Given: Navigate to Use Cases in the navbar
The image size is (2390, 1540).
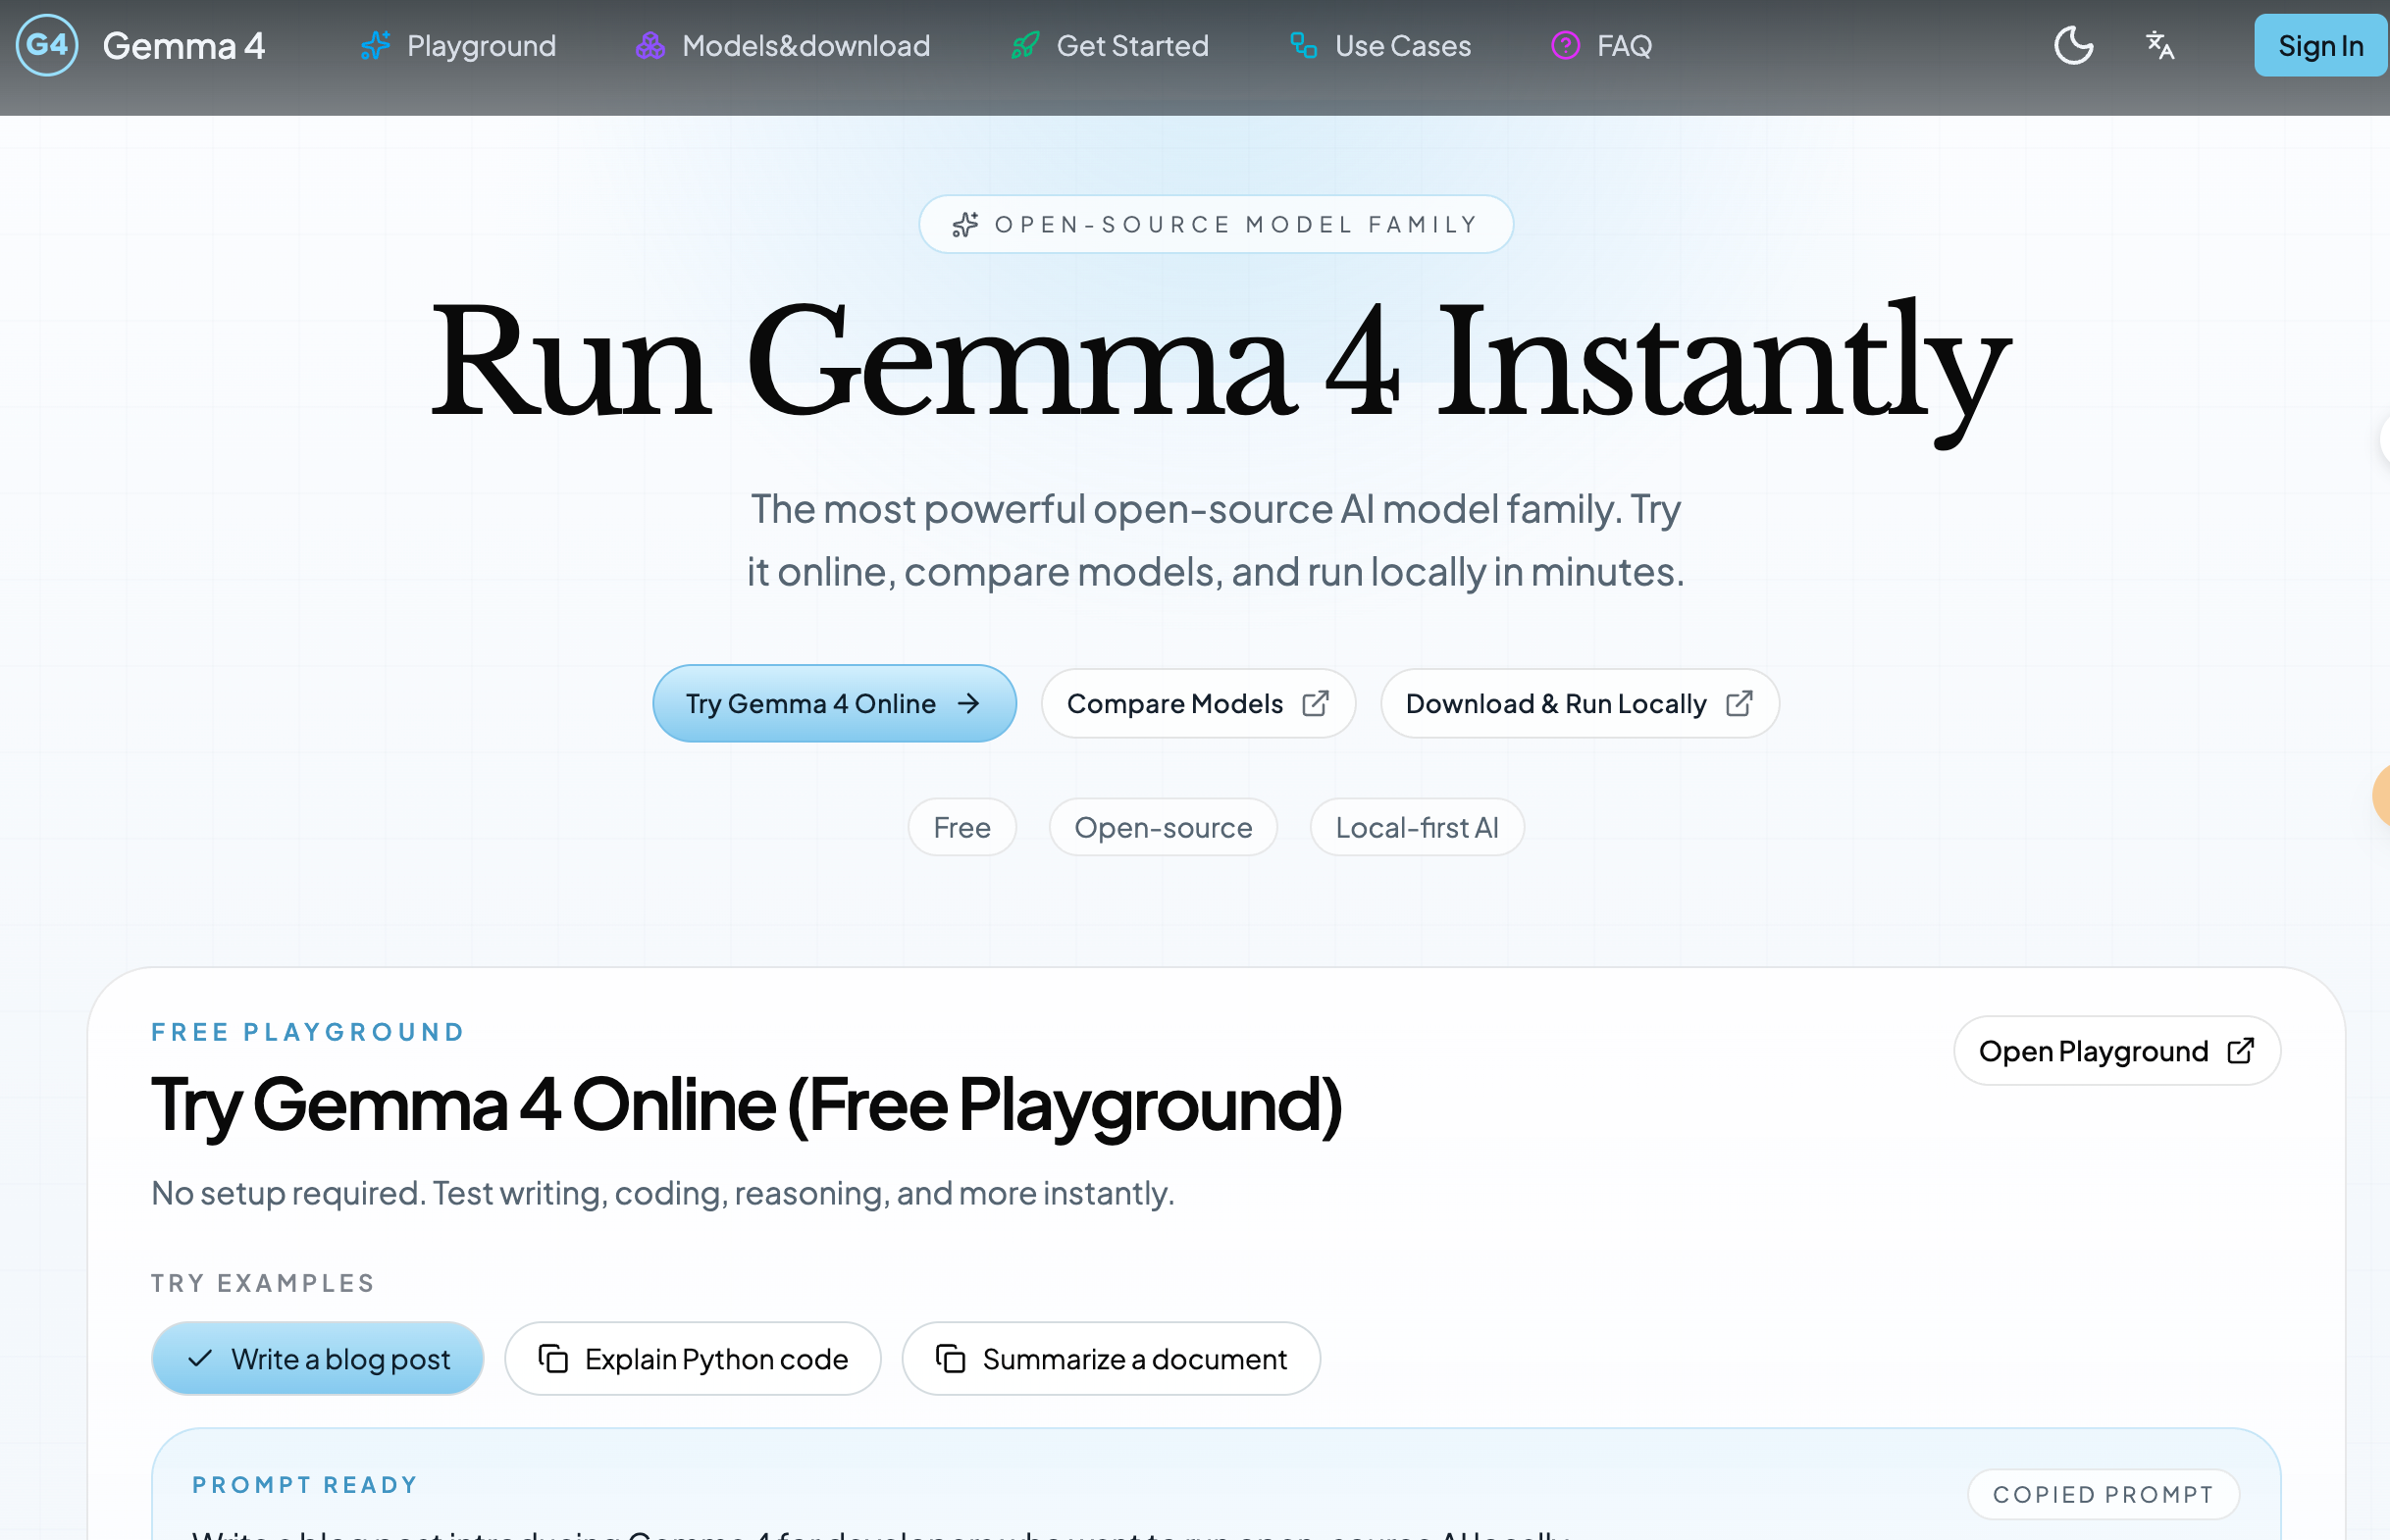Looking at the screenshot, I should (x=1403, y=45).
